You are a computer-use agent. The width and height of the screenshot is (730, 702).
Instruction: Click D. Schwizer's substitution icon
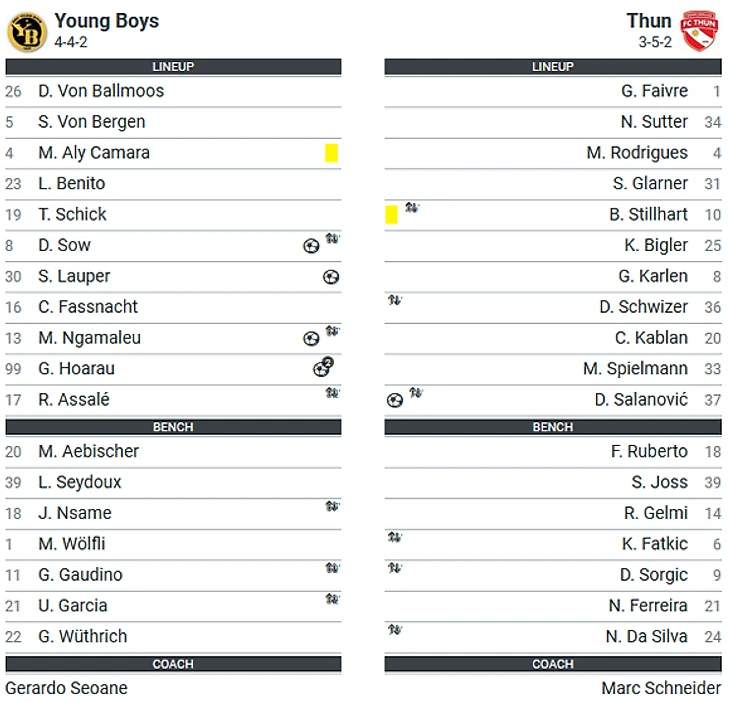click(395, 300)
